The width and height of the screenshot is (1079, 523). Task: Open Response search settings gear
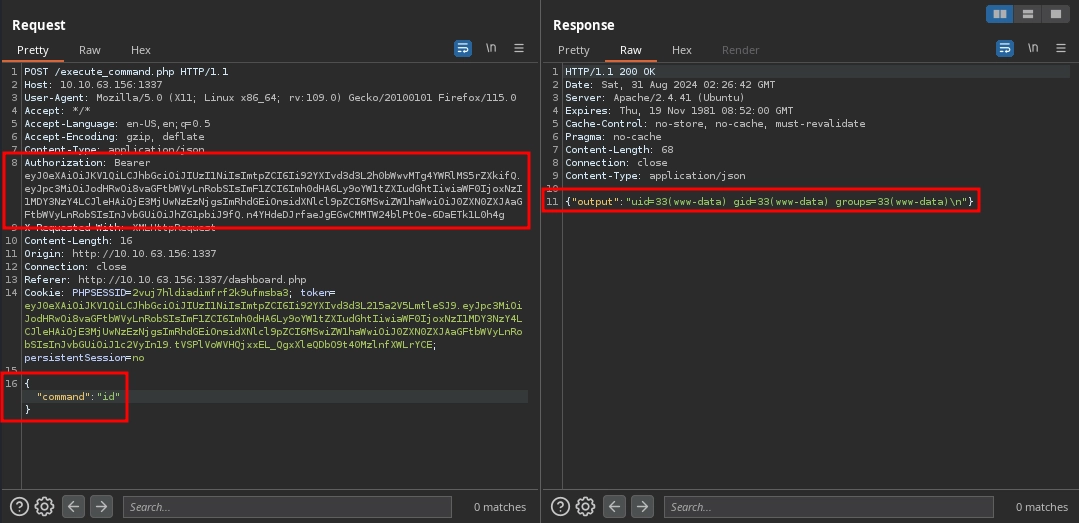click(586, 506)
